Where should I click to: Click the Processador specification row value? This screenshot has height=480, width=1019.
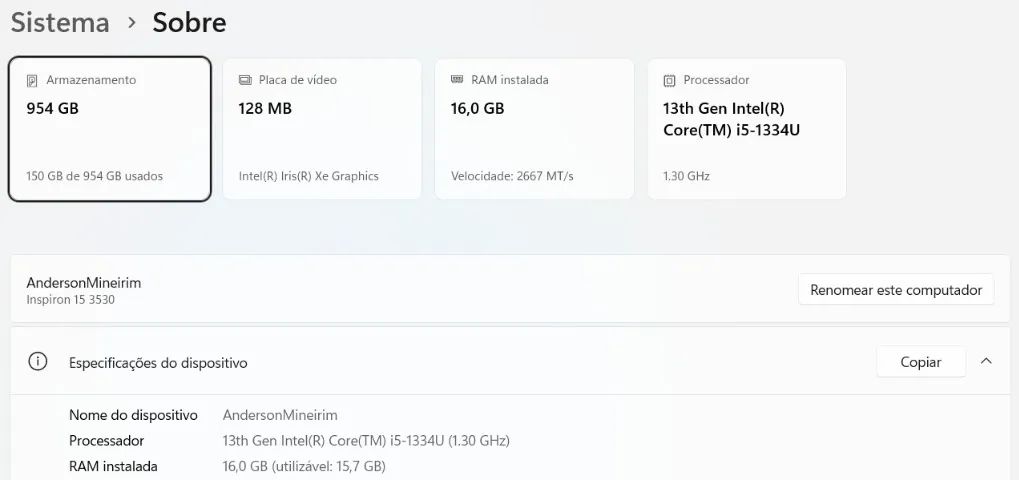(366, 441)
